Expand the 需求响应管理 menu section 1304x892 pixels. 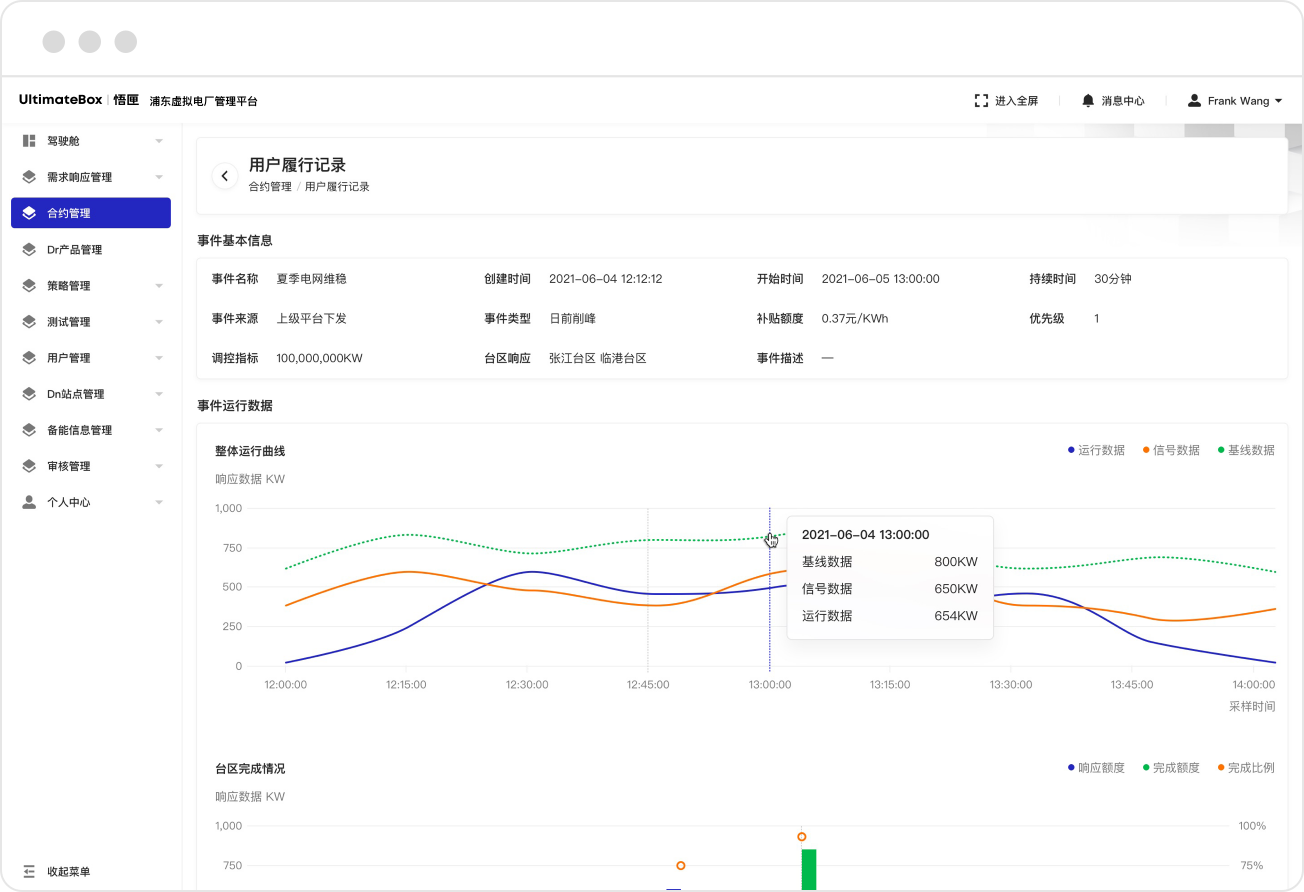30,177
